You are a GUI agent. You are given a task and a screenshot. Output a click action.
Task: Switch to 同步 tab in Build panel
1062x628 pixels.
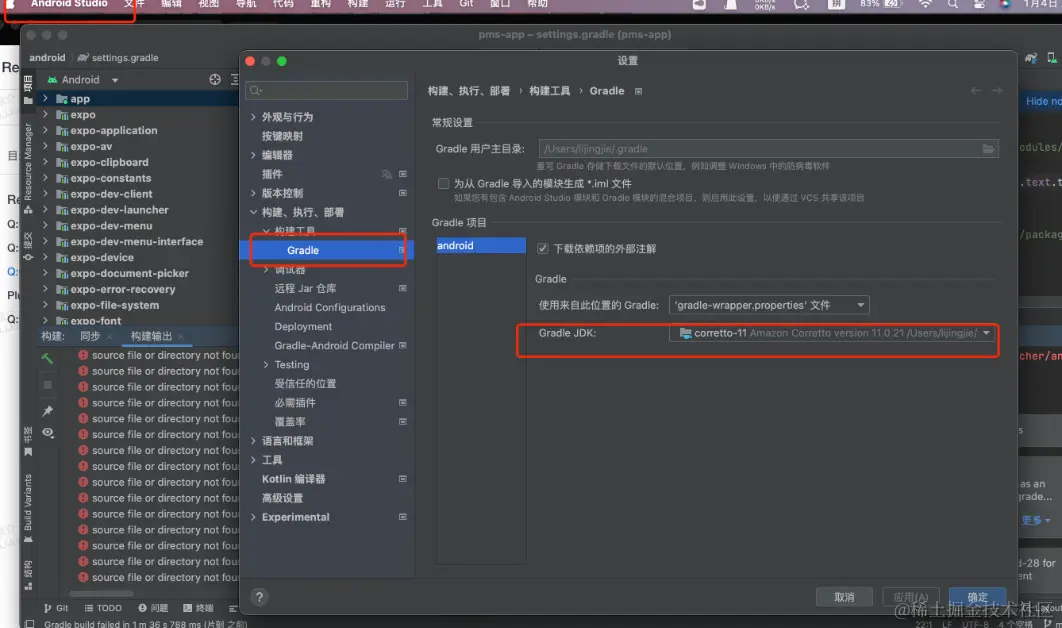click(x=90, y=336)
